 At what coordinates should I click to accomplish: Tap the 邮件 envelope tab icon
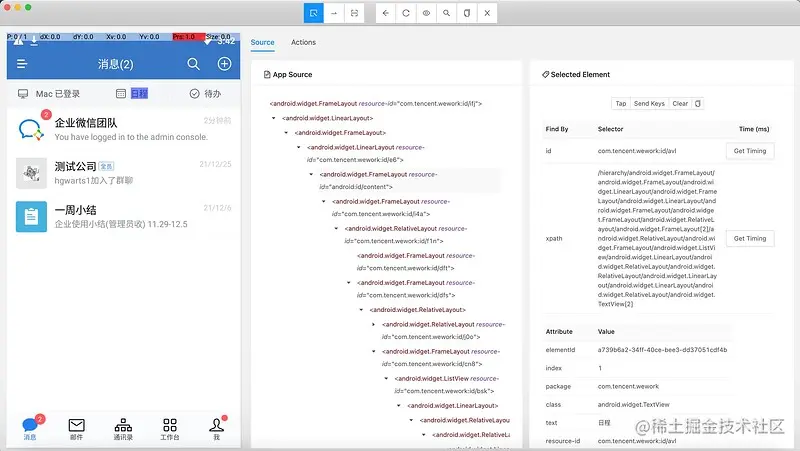77,424
